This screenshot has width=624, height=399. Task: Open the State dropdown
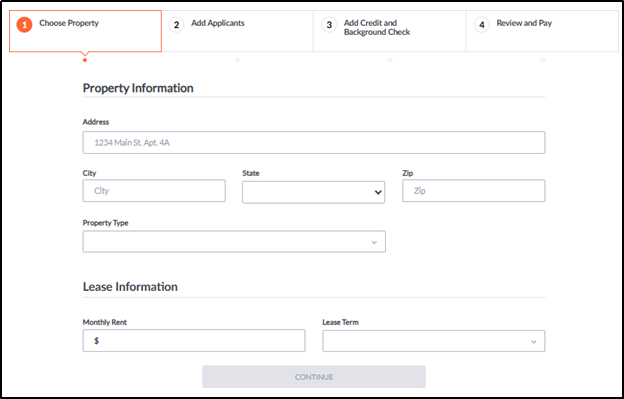pyautogui.click(x=313, y=192)
